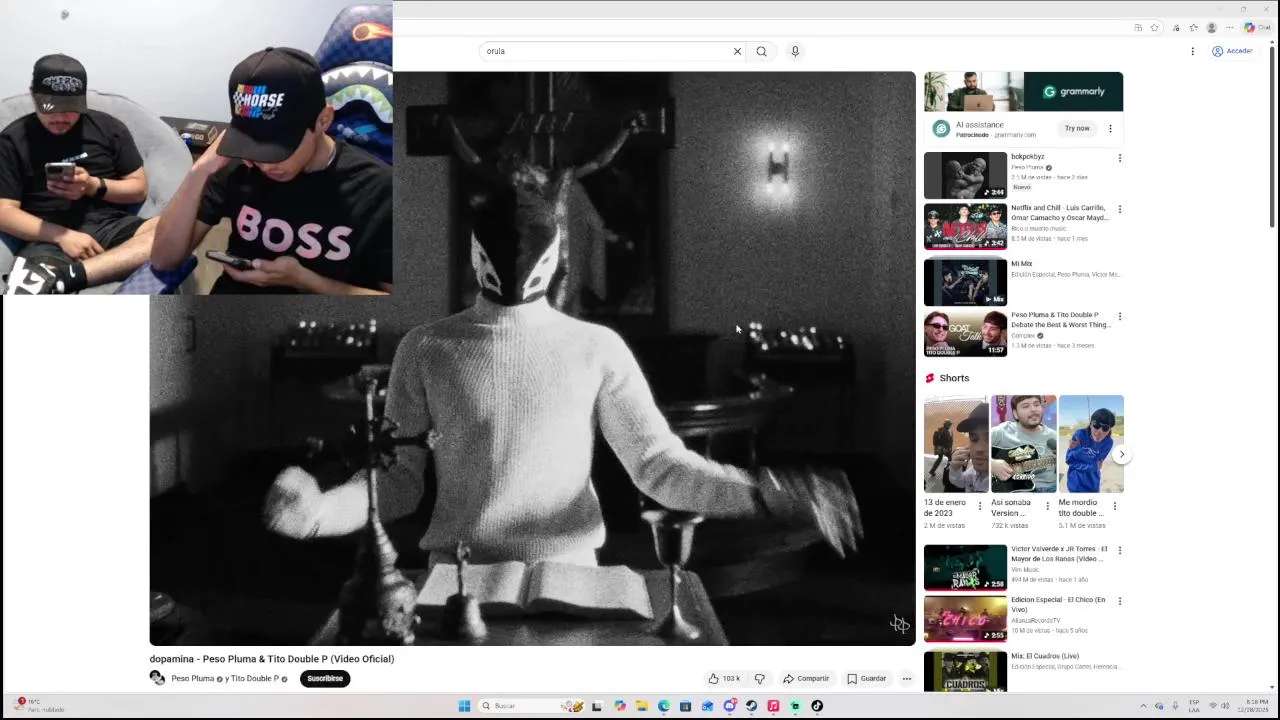Screen dimensions: 1280x720
Task: Click the Acceder sign-in button
Action: click(1232, 51)
